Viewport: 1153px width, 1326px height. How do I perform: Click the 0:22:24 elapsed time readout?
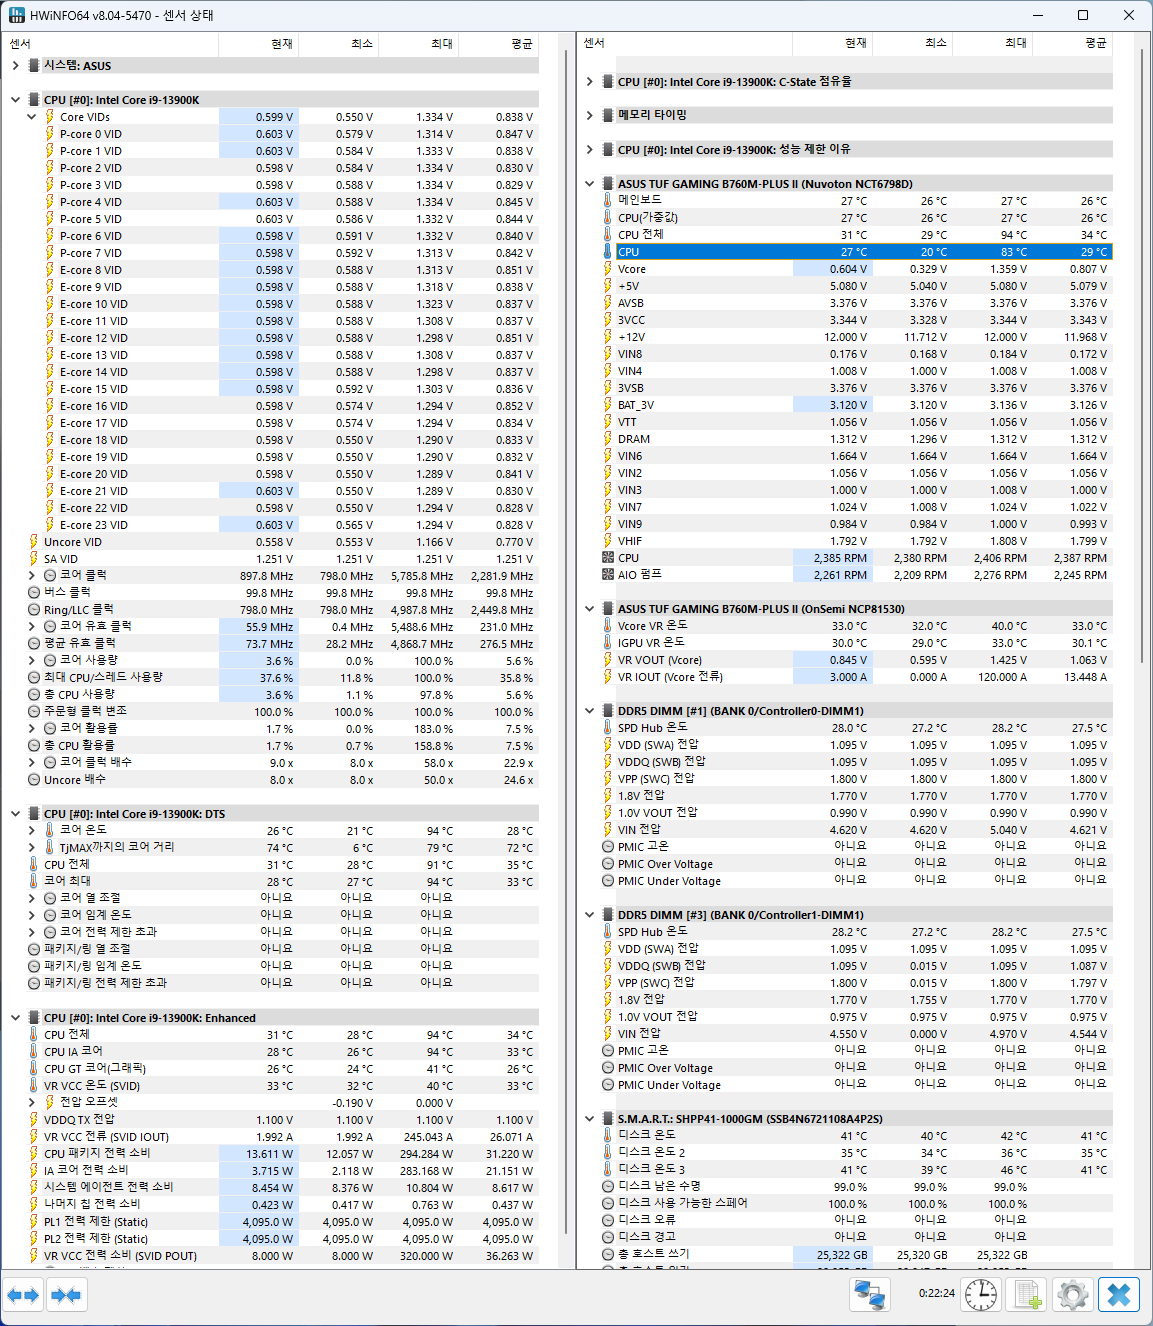pyautogui.click(x=936, y=1293)
